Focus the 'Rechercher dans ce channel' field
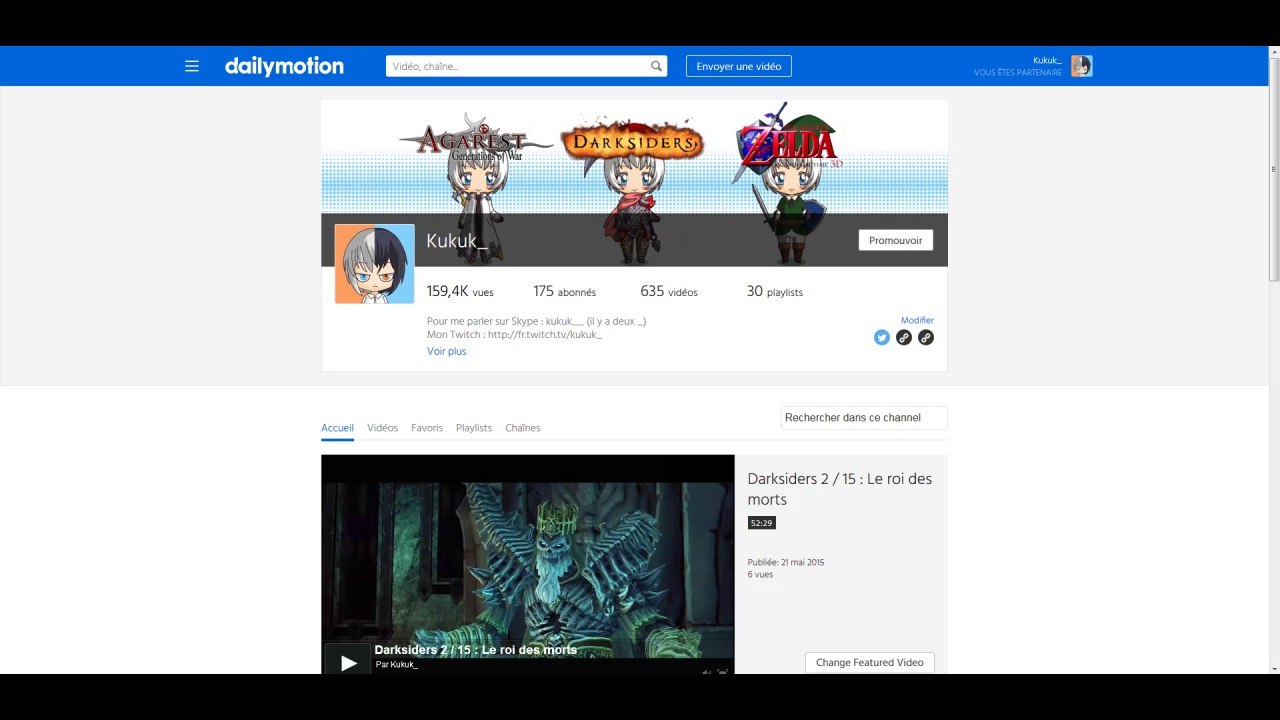Image resolution: width=1280 pixels, height=720 pixels. point(864,417)
